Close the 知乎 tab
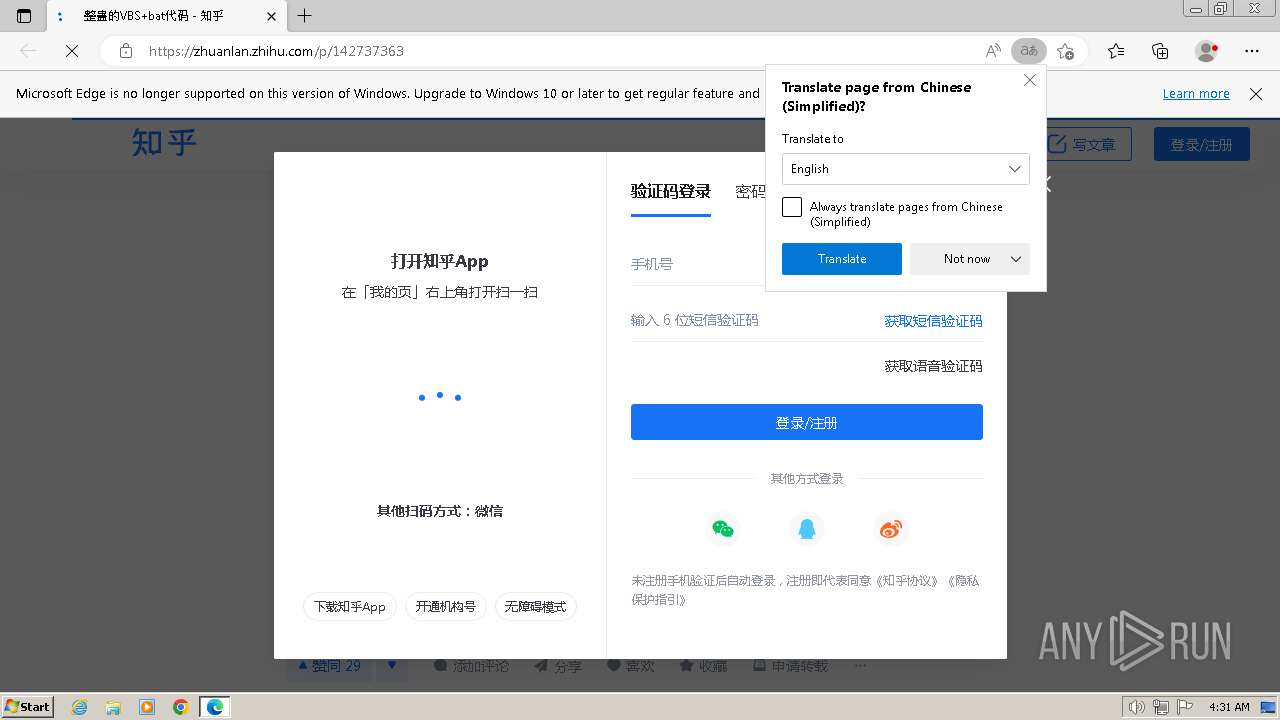The width and height of the screenshot is (1280, 720). pyautogui.click(x=271, y=16)
